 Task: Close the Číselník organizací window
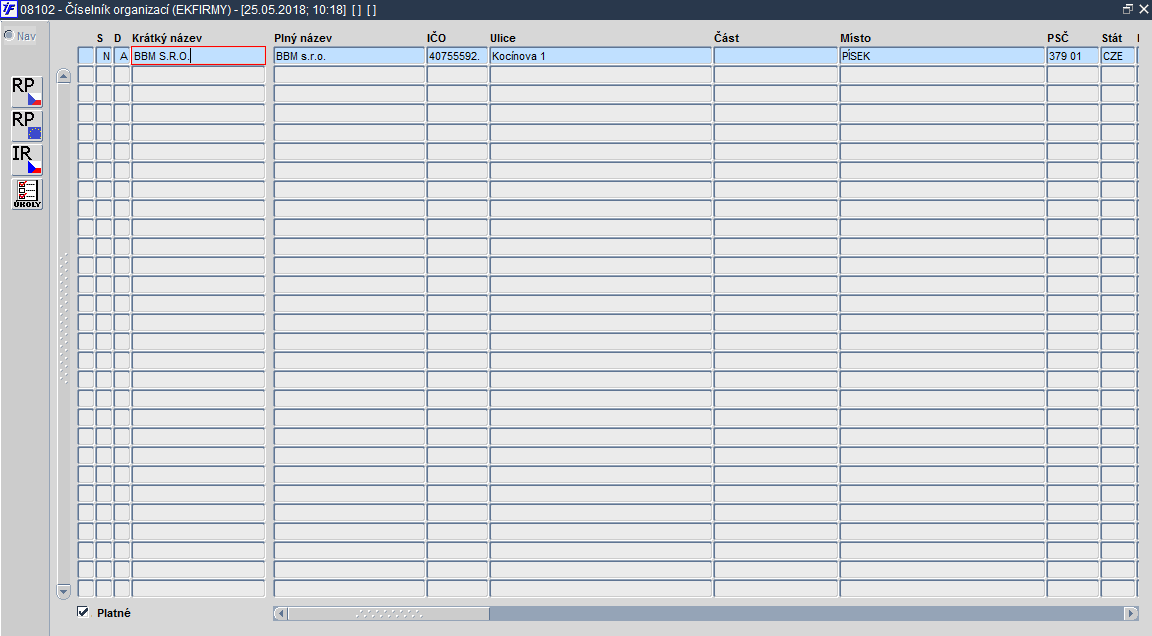1143,10
